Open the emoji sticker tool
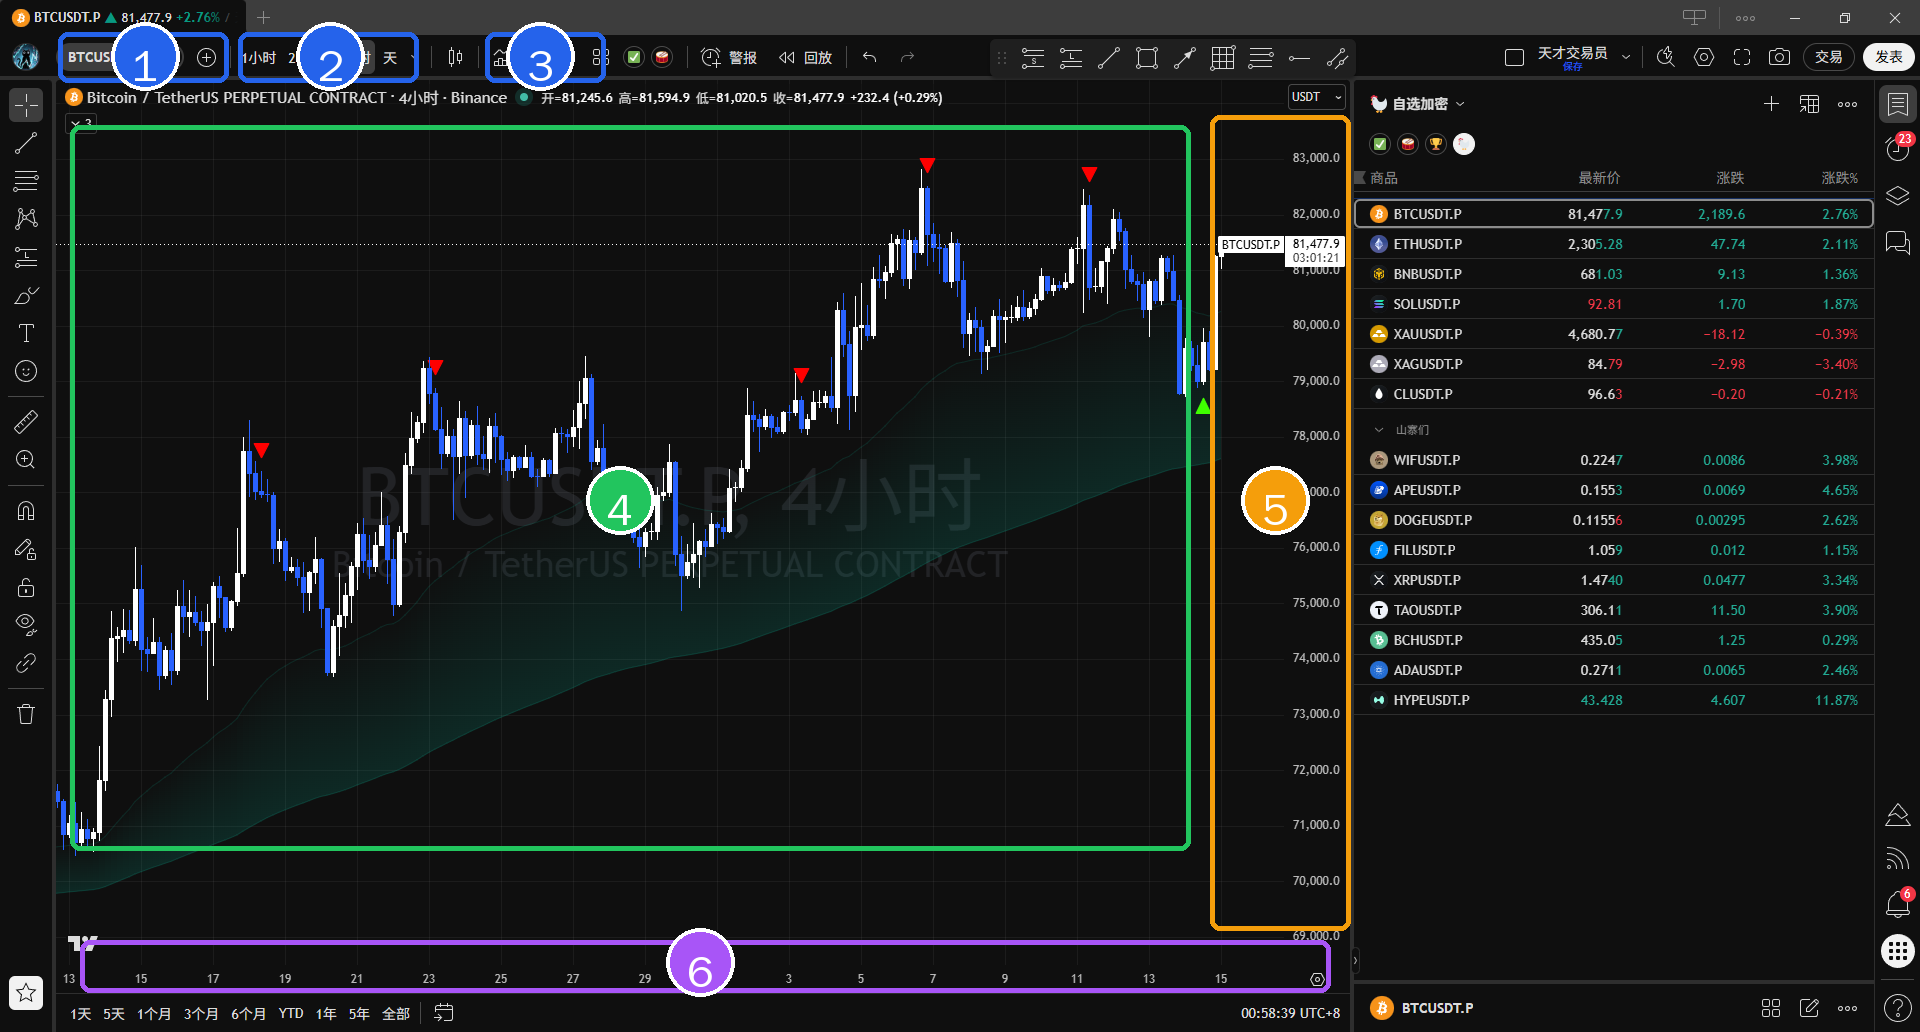Screen dimensions: 1920x1032 point(26,371)
